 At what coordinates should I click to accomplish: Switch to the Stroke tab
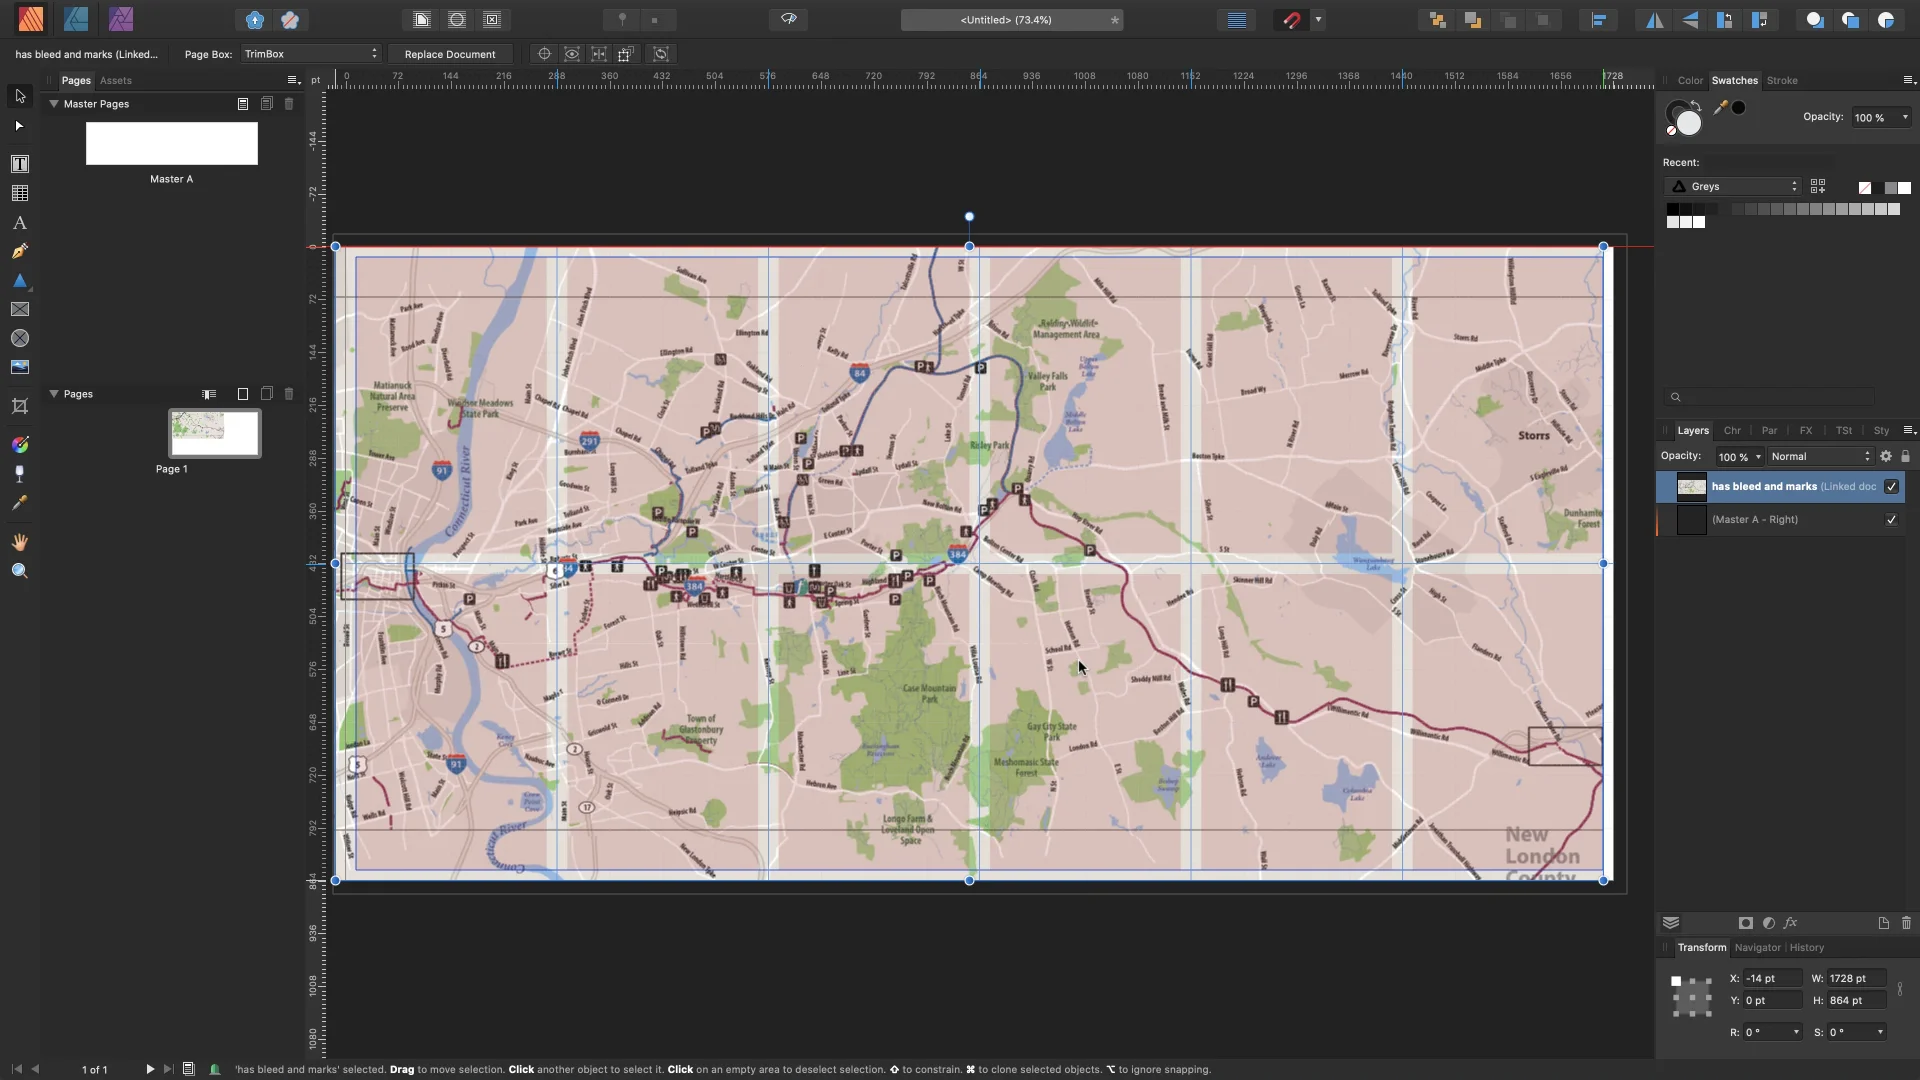coord(1782,80)
